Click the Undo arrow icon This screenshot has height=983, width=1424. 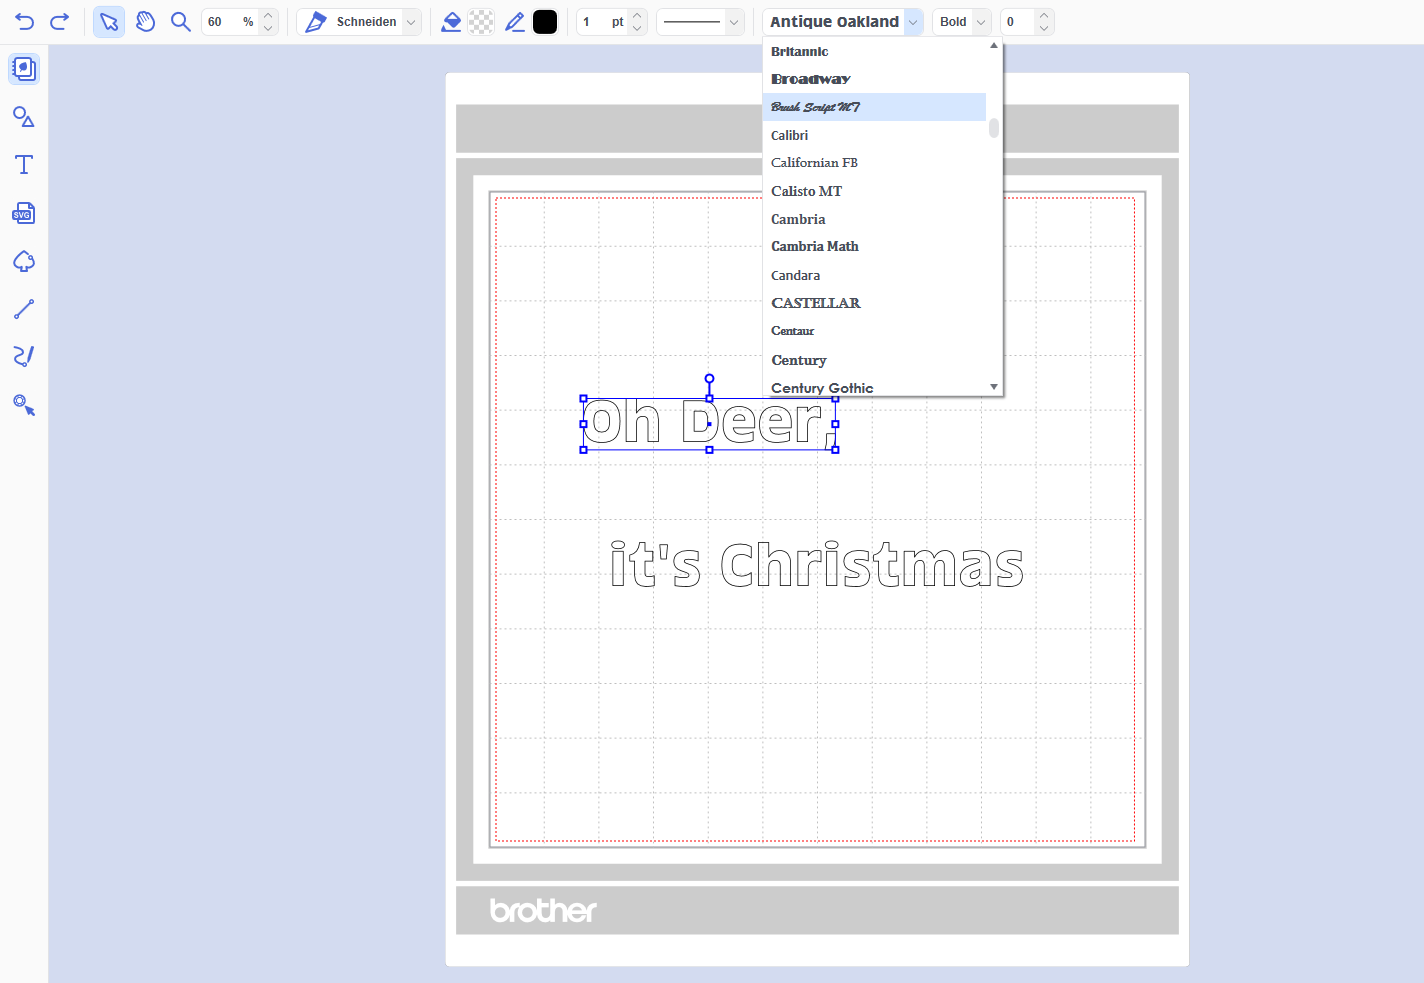(x=25, y=22)
